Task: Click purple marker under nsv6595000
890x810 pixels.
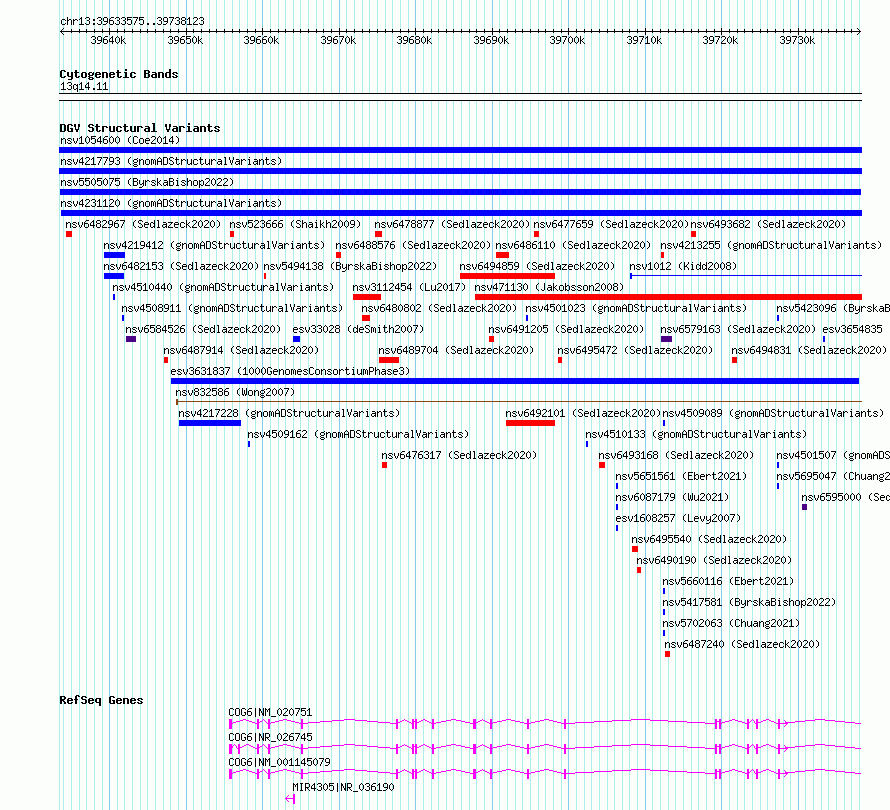Action: (804, 507)
